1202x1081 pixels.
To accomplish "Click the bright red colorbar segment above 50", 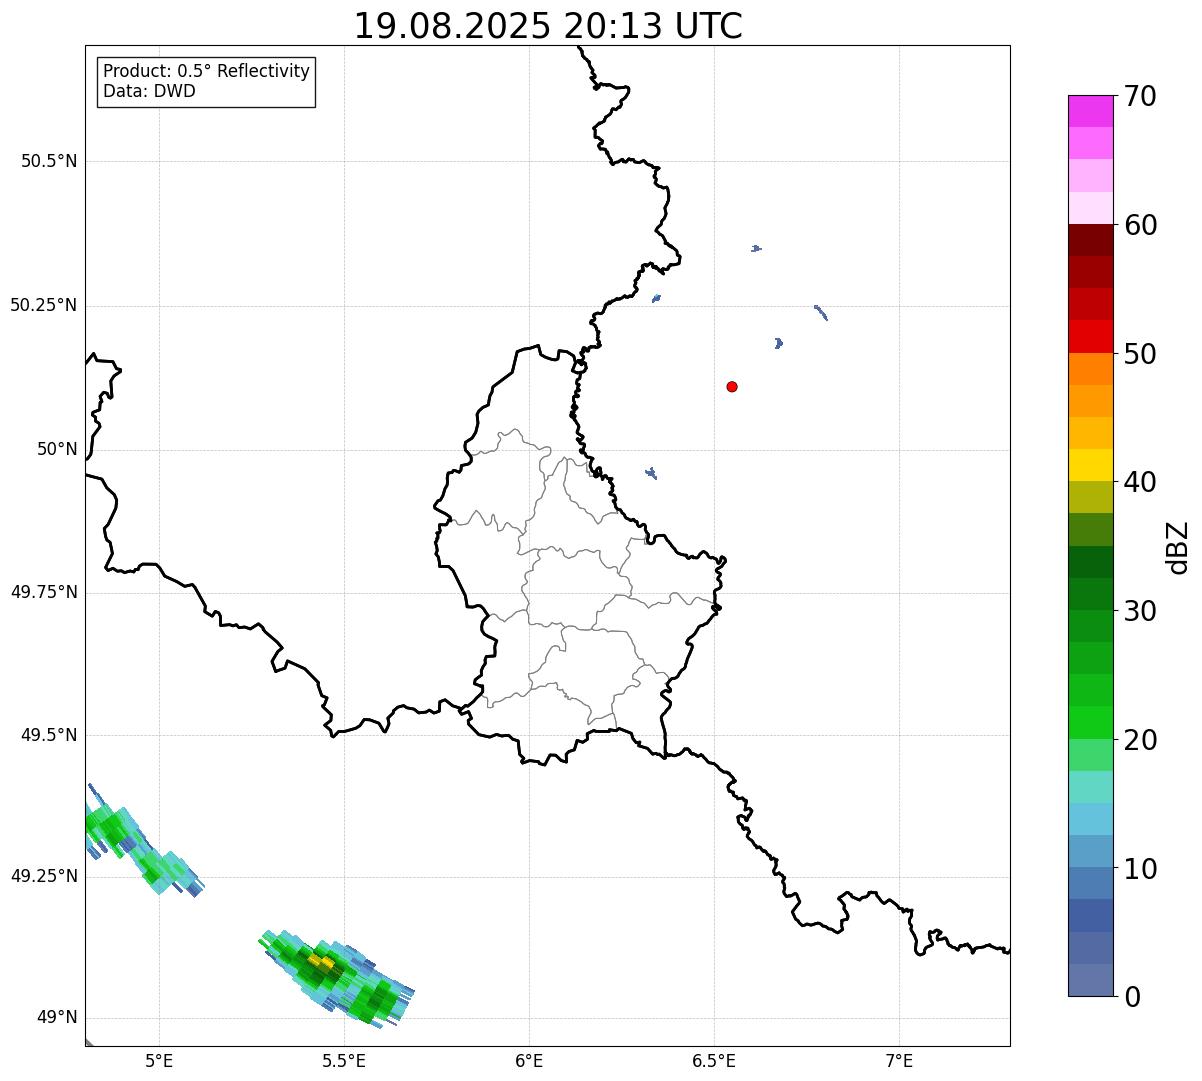I will 1091,337.
